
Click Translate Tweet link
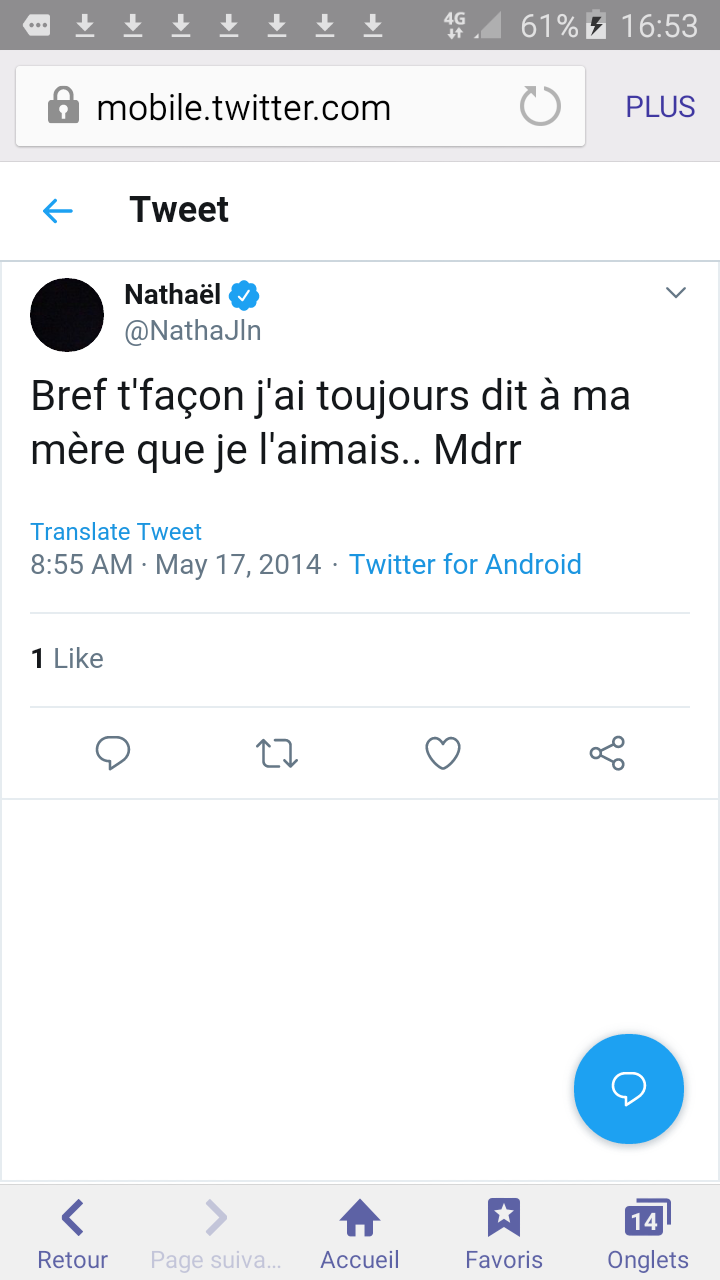tap(116, 532)
